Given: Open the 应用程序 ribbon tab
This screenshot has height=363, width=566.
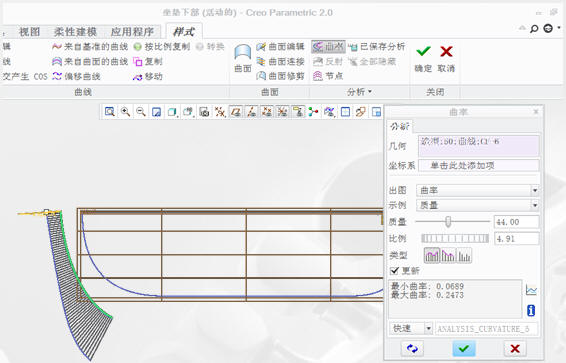Looking at the screenshot, I should click(x=132, y=32).
